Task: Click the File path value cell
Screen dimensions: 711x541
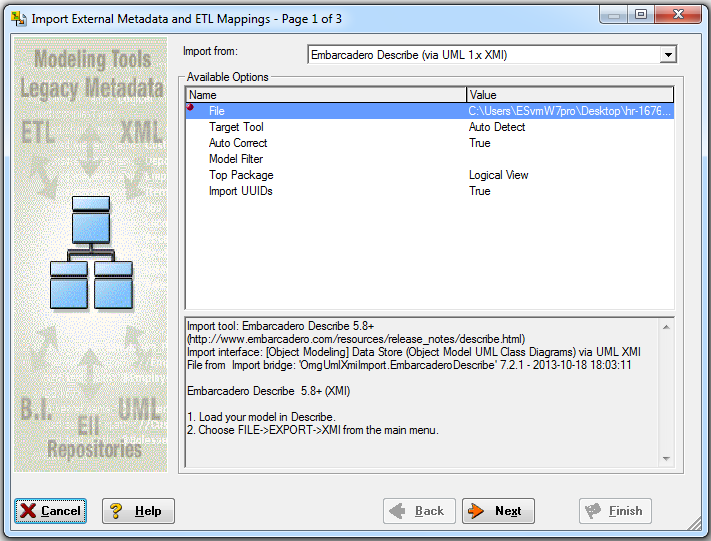Action: tap(570, 111)
